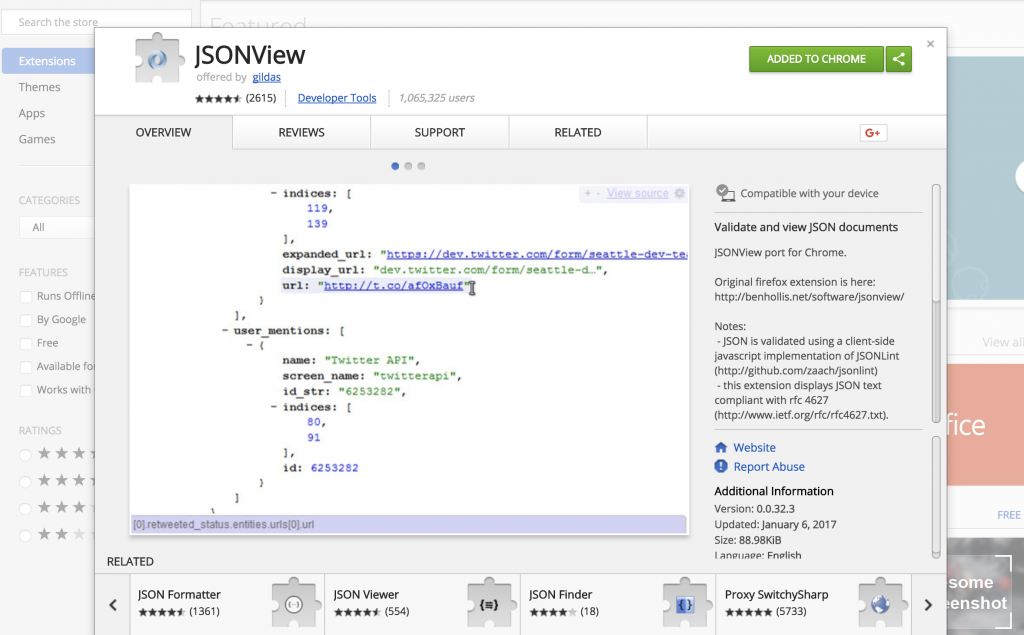Switch to the REVIEWS tab
The width and height of the screenshot is (1024, 635).
[x=301, y=133]
